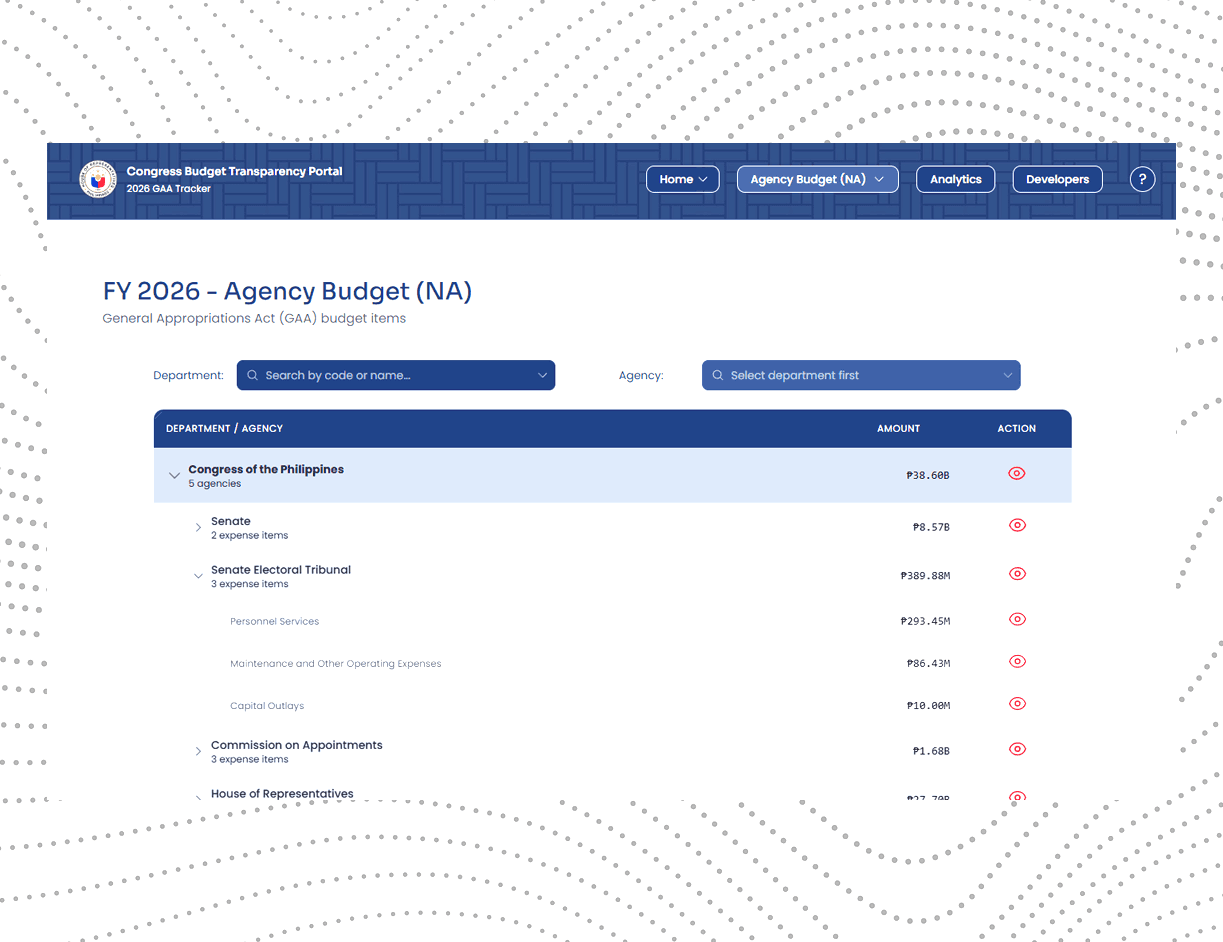Collapse Congress of the Philippines chevron
Screen dimensions: 1223x942
point(175,476)
